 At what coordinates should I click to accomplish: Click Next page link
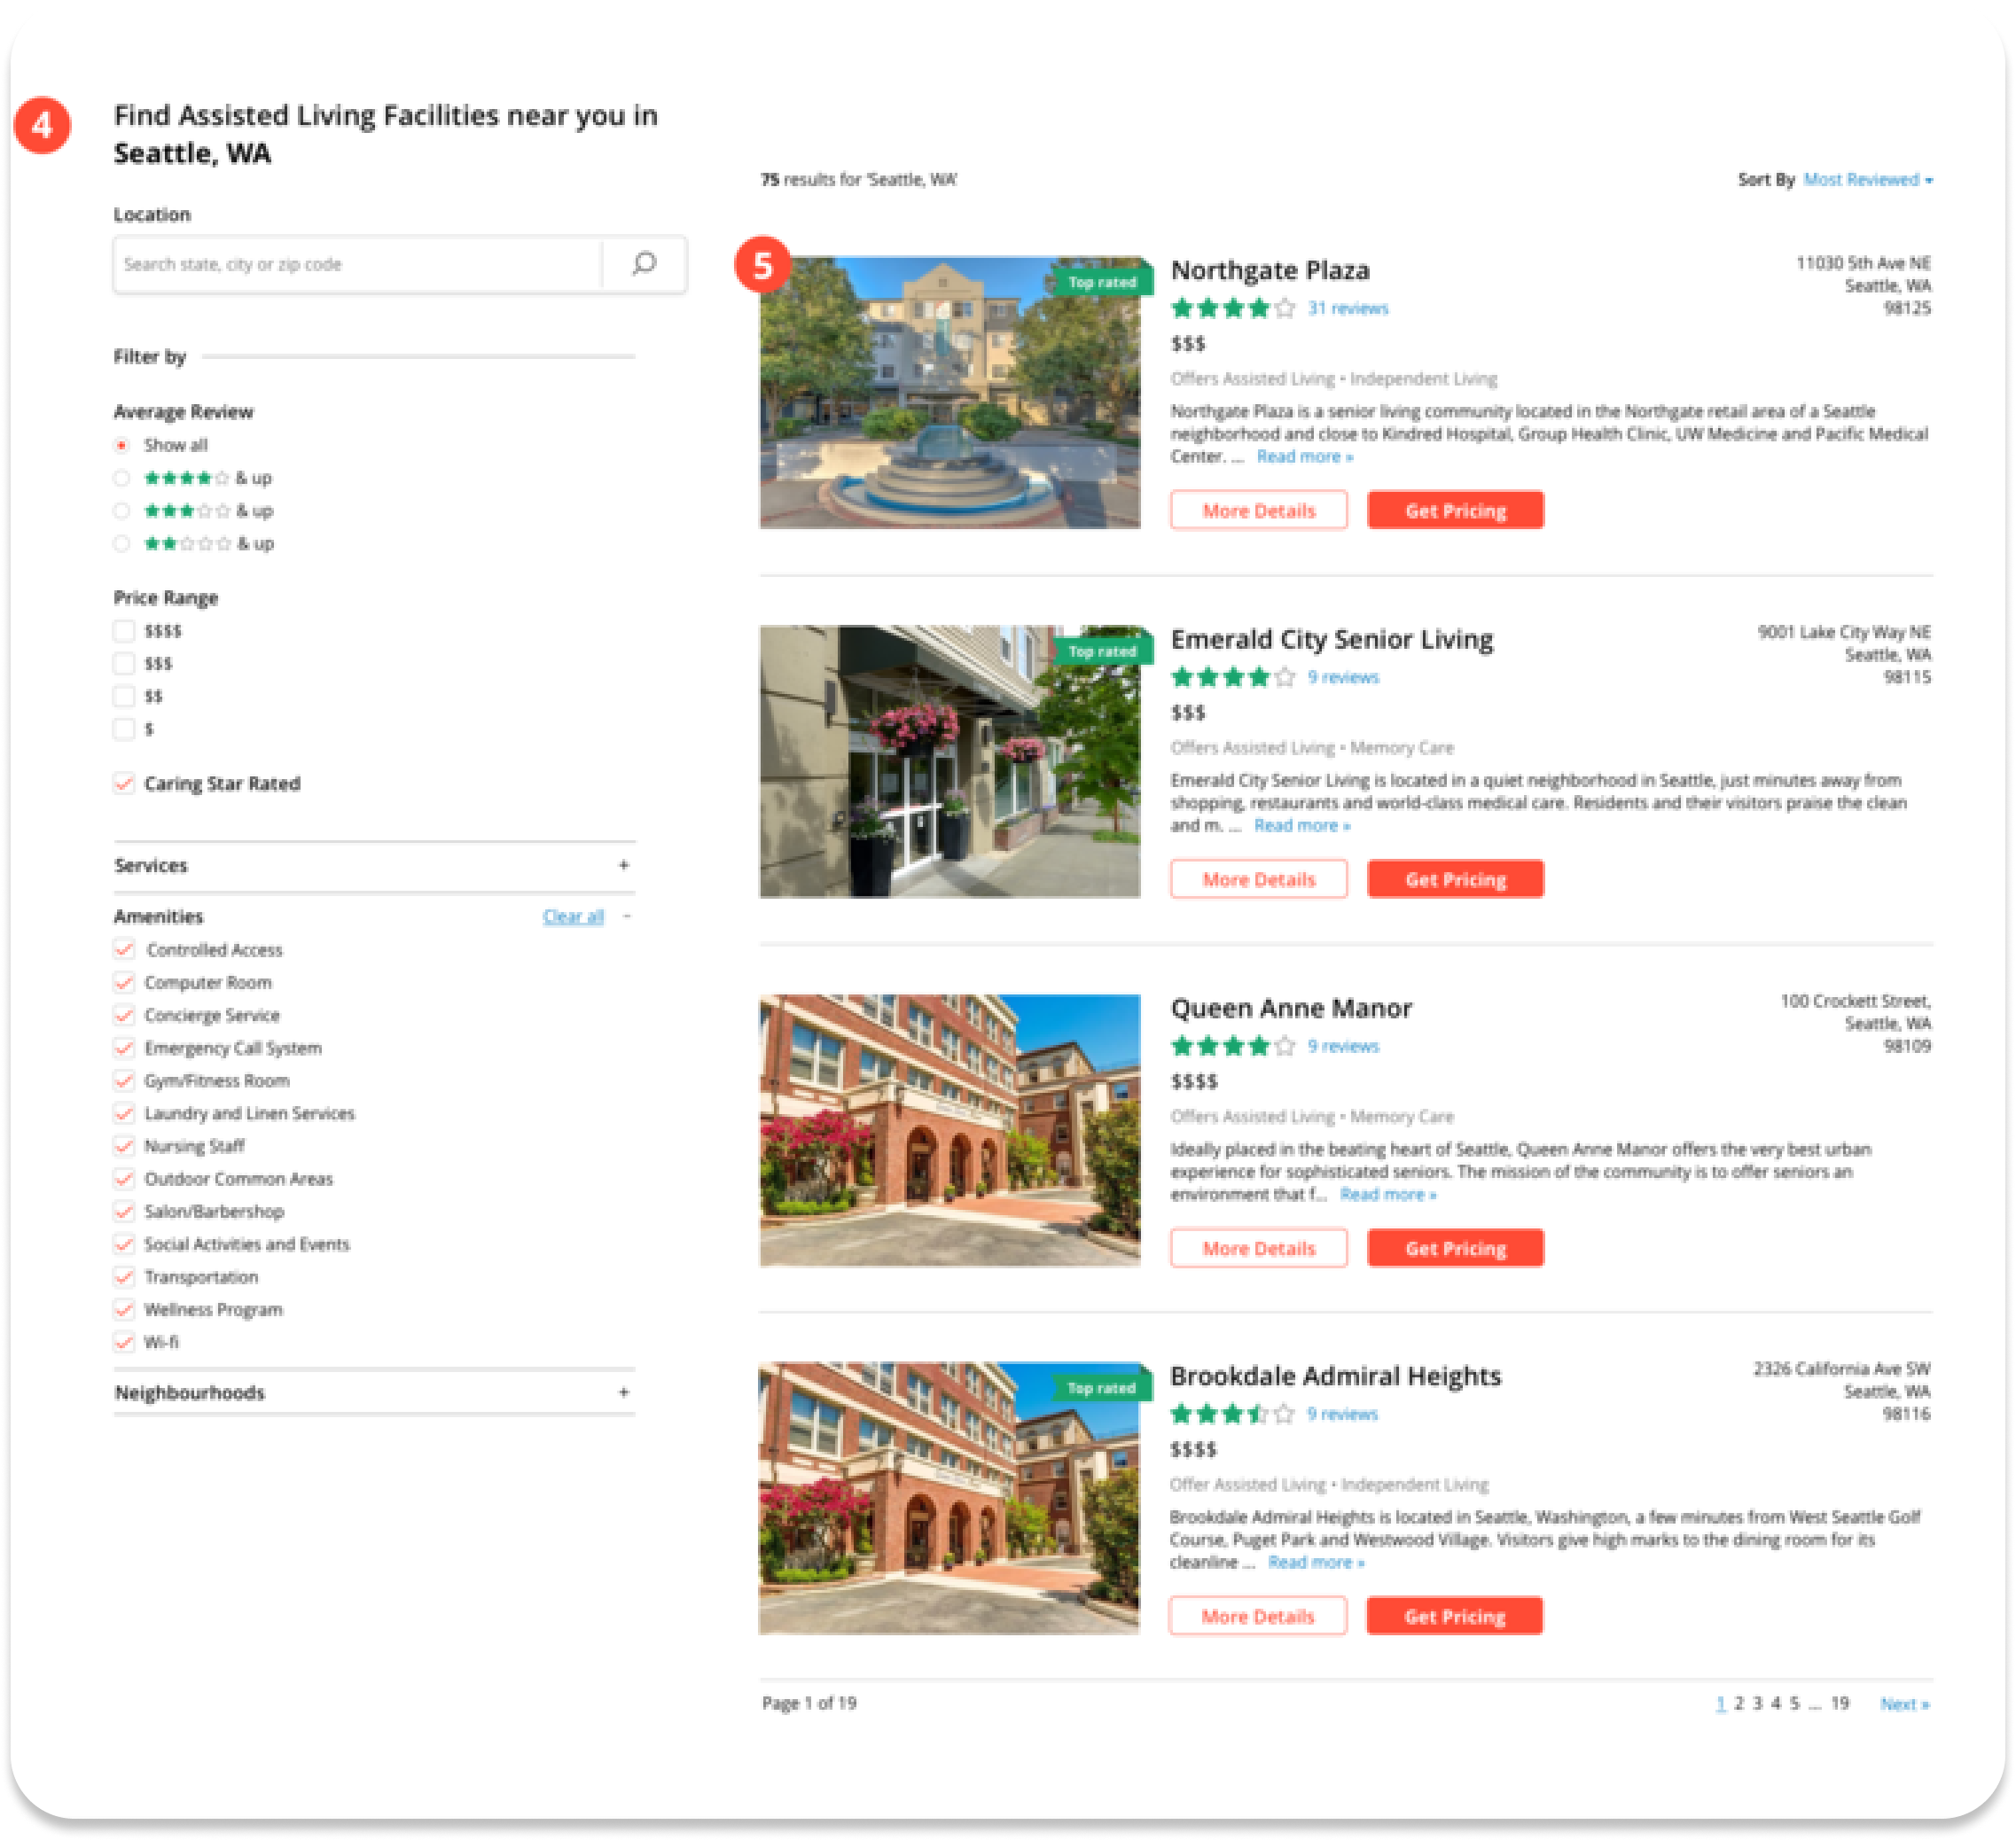point(1904,1704)
